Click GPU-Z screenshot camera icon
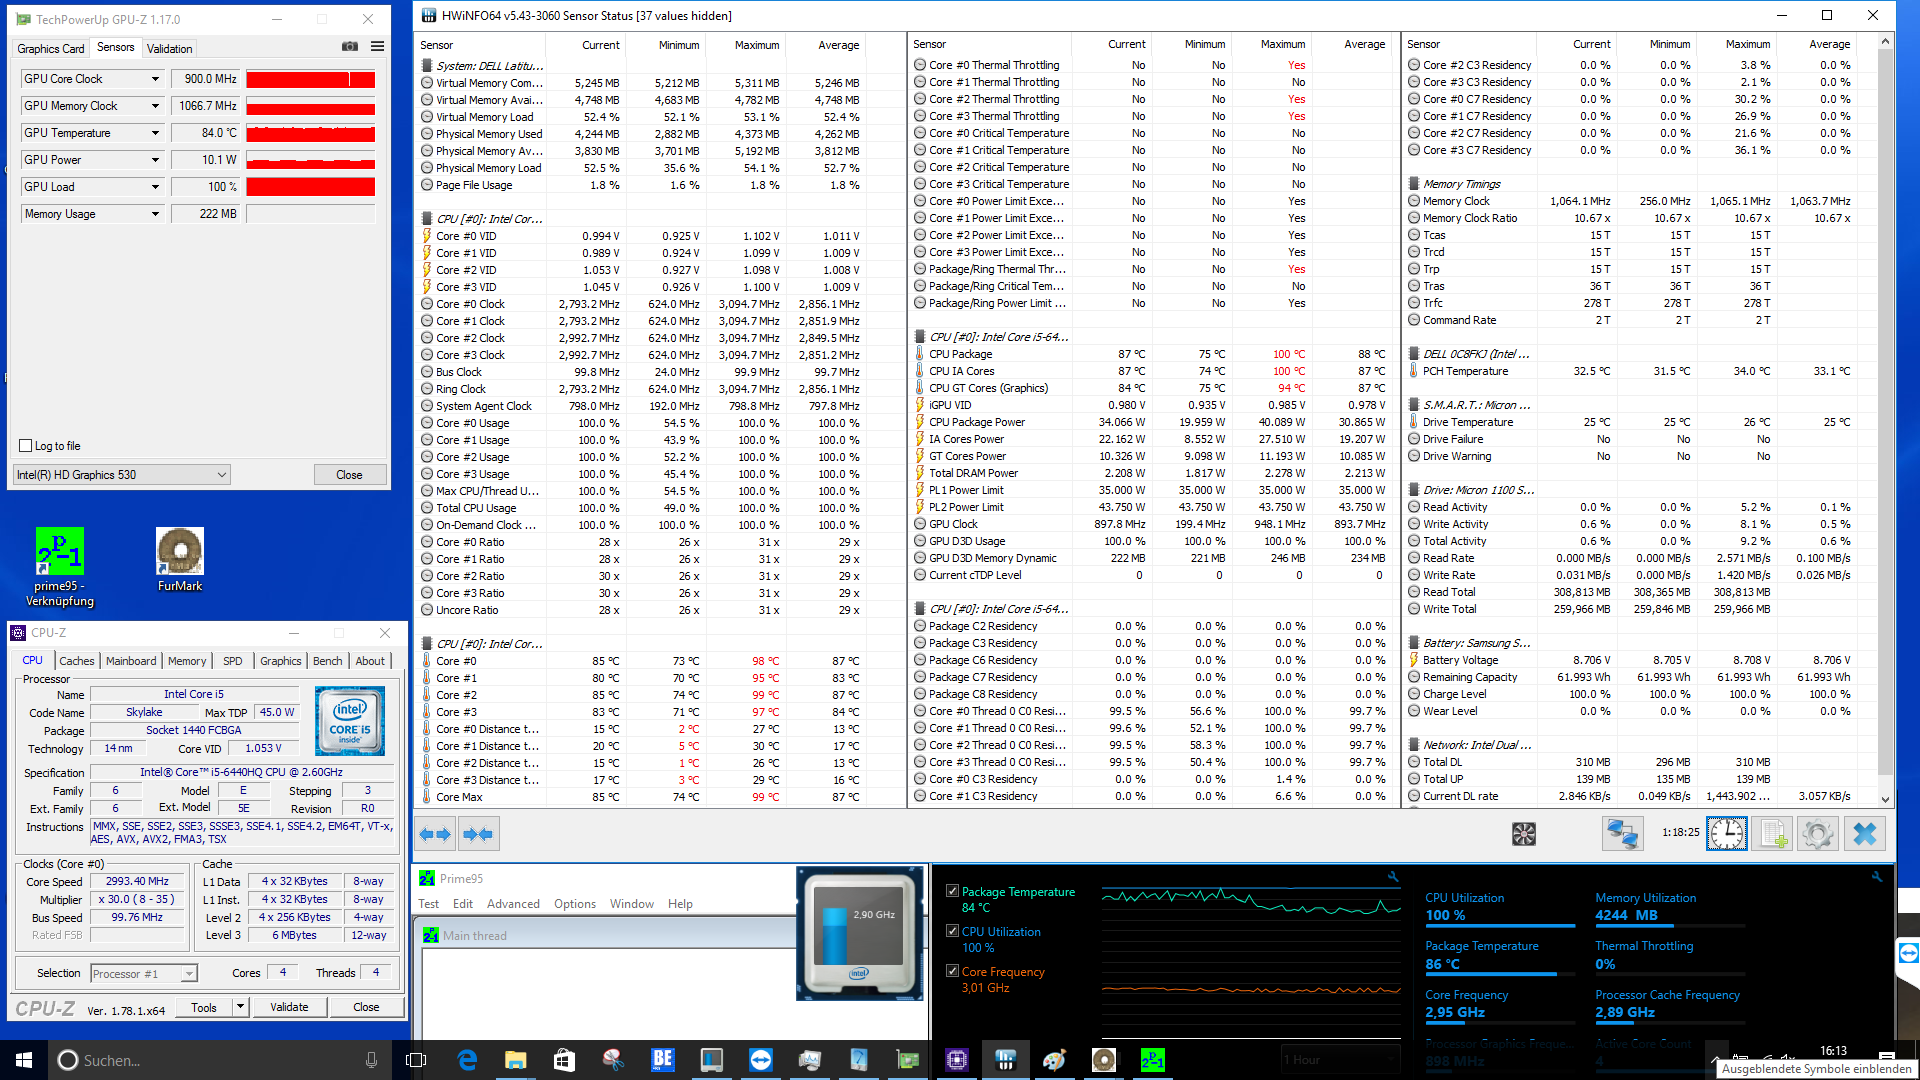The height and width of the screenshot is (1080, 1920). point(350,47)
